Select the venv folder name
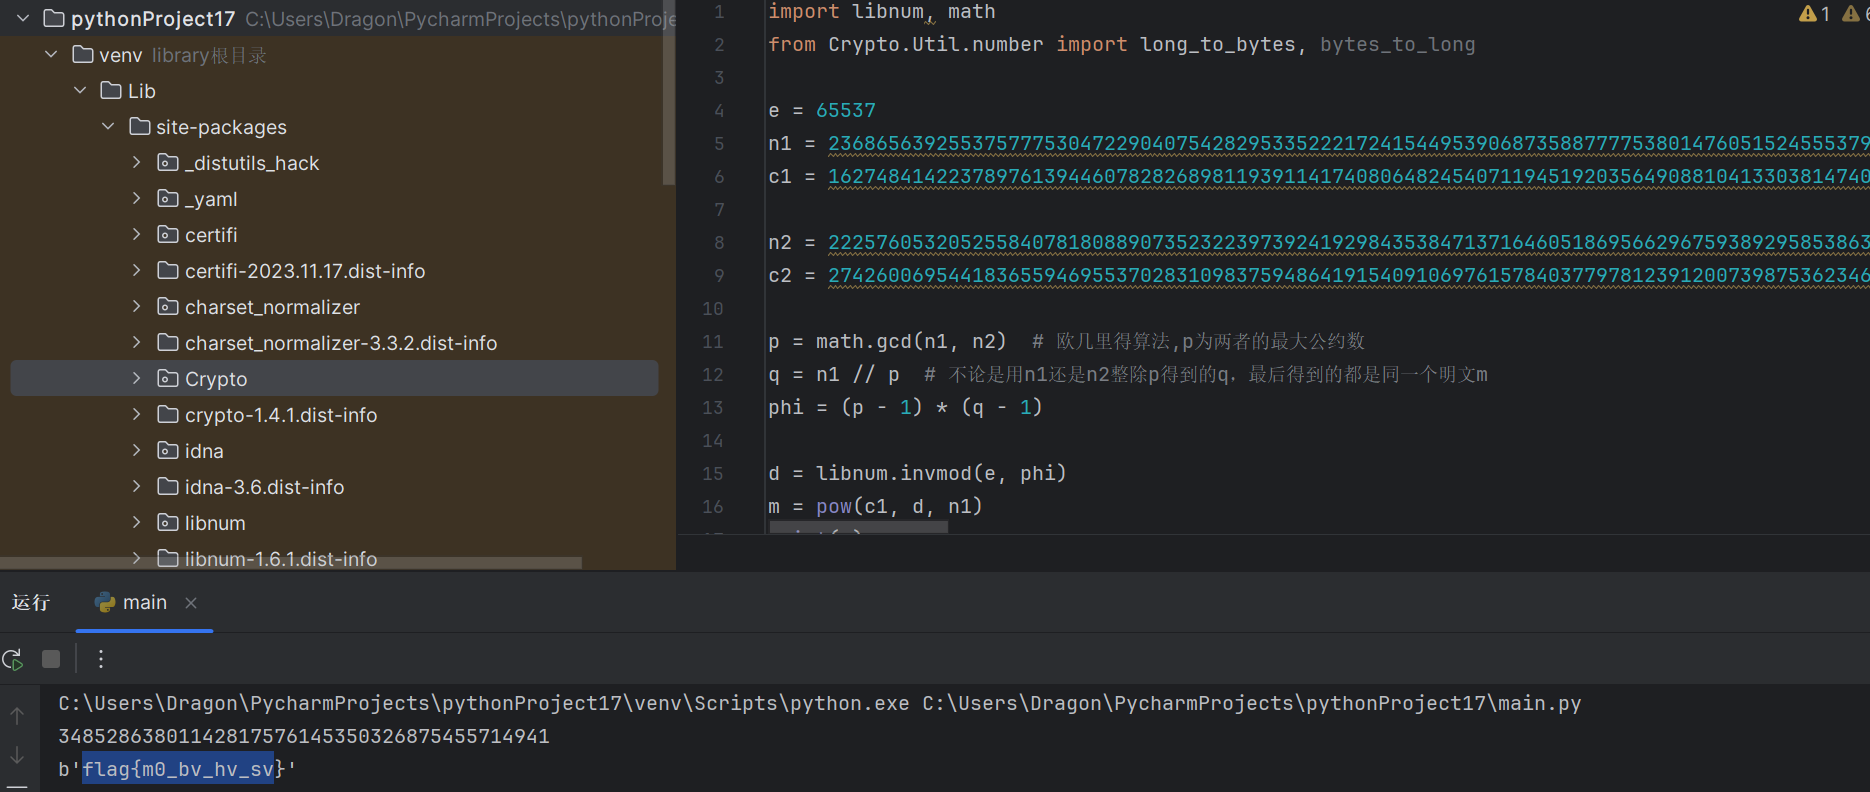 [x=121, y=55]
